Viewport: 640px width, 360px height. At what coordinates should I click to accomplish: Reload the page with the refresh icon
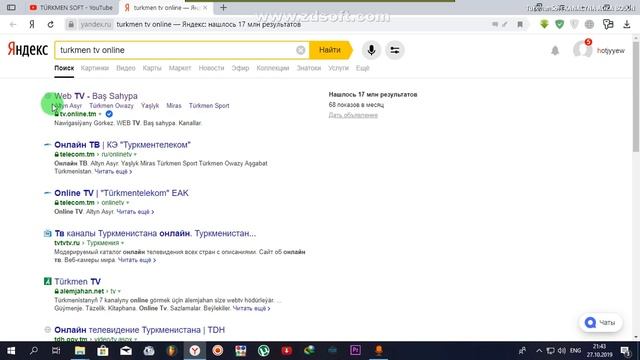51,24
